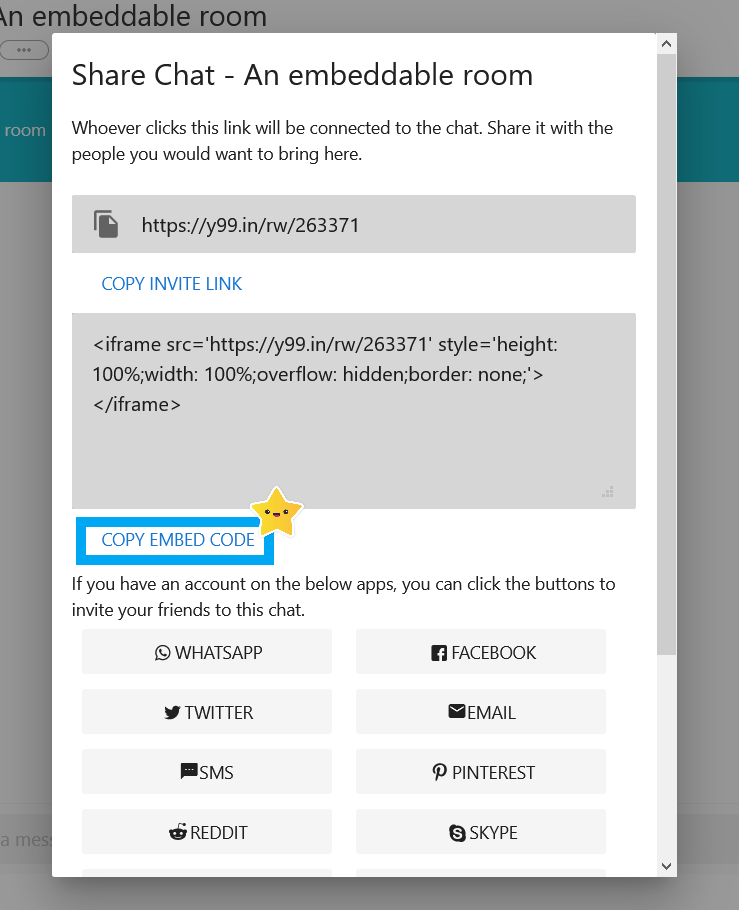Copy the invite link

click(x=172, y=284)
